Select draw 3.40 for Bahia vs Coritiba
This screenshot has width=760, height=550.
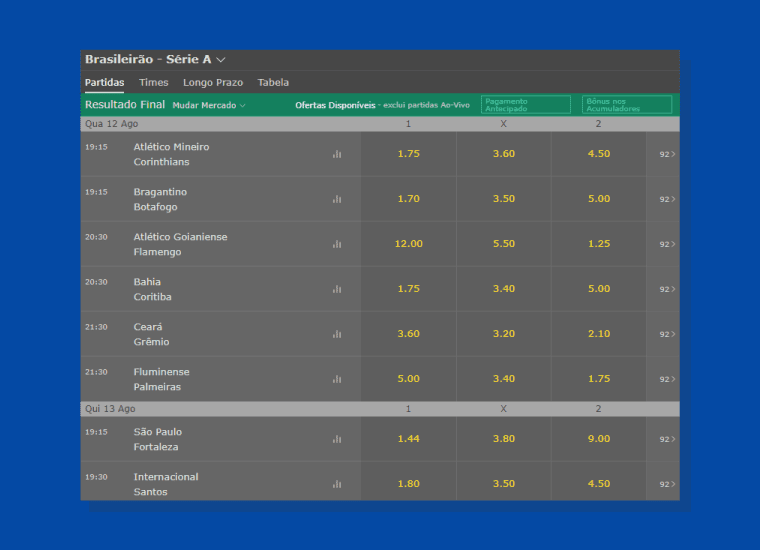click(x=504, y=289)
